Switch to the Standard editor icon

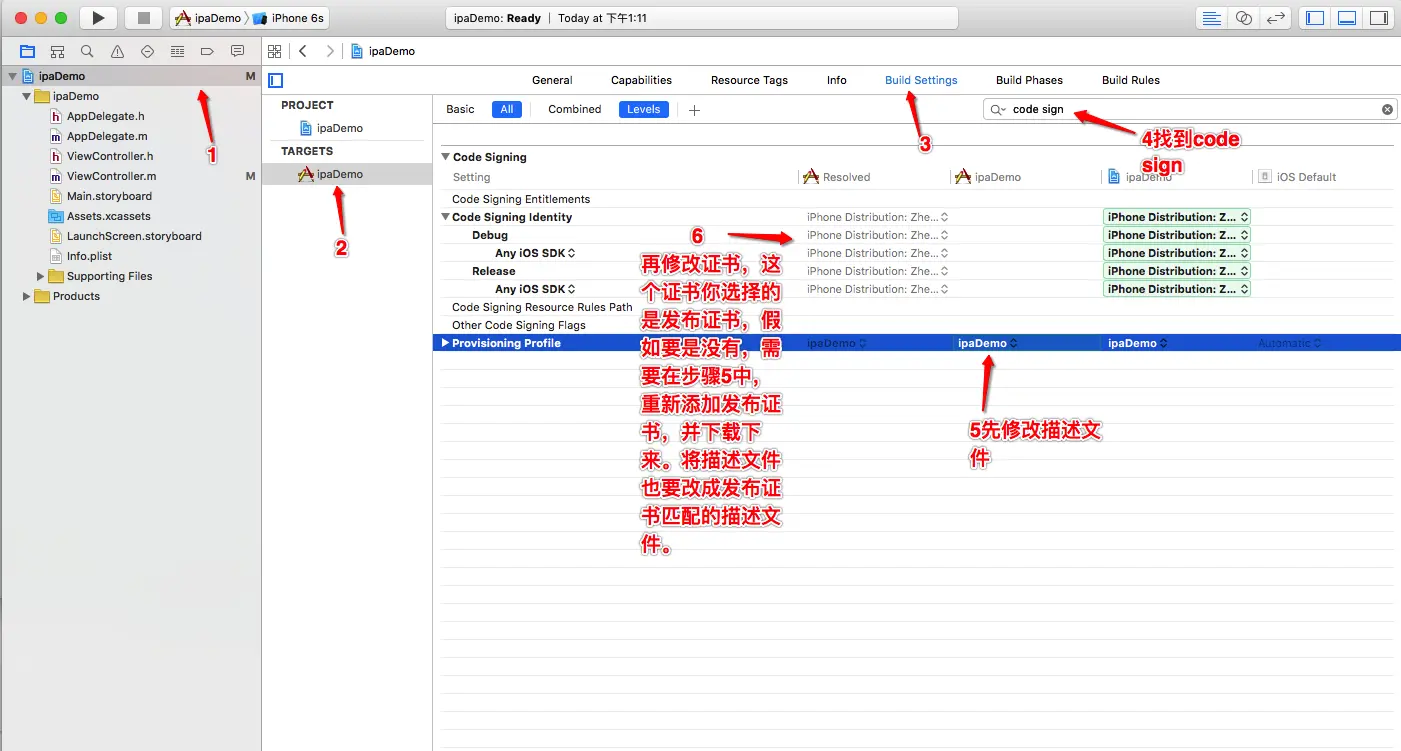click(1211, 18)
